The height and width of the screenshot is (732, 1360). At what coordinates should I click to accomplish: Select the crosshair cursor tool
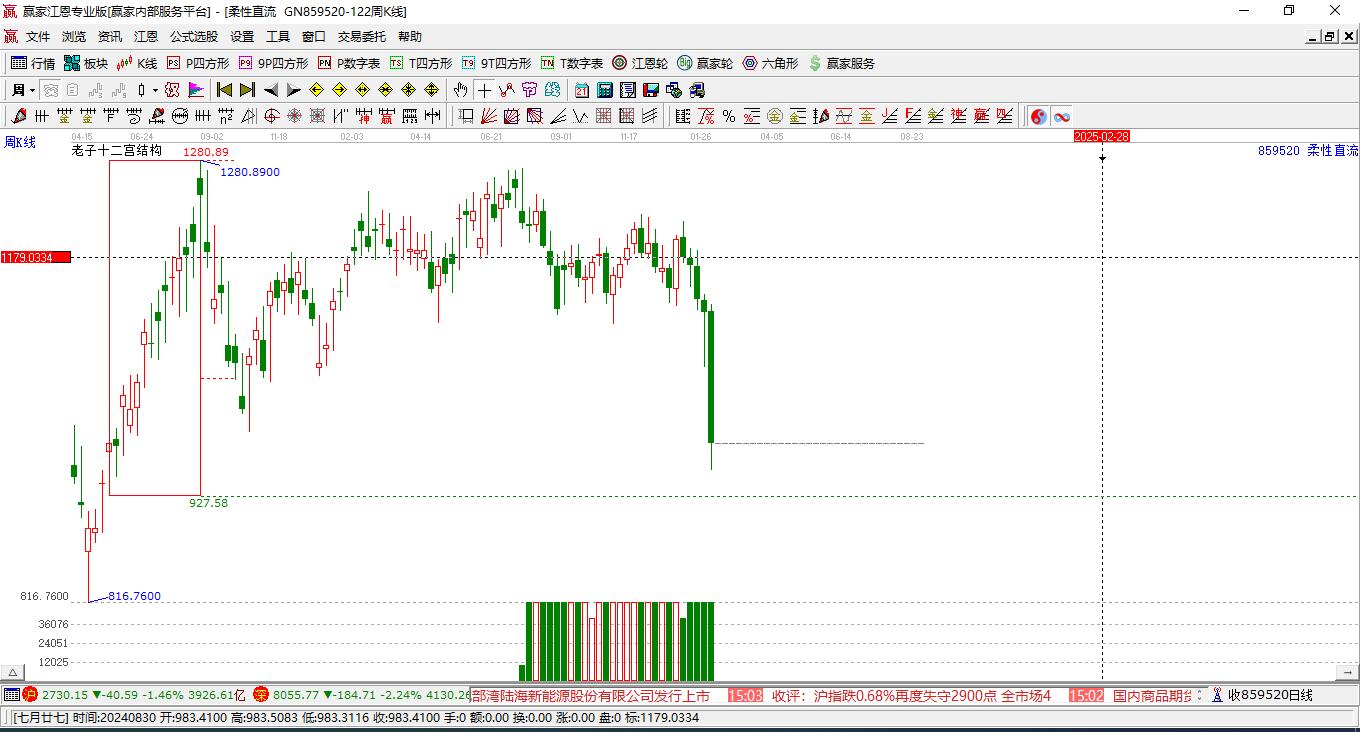tap(484, 90)
